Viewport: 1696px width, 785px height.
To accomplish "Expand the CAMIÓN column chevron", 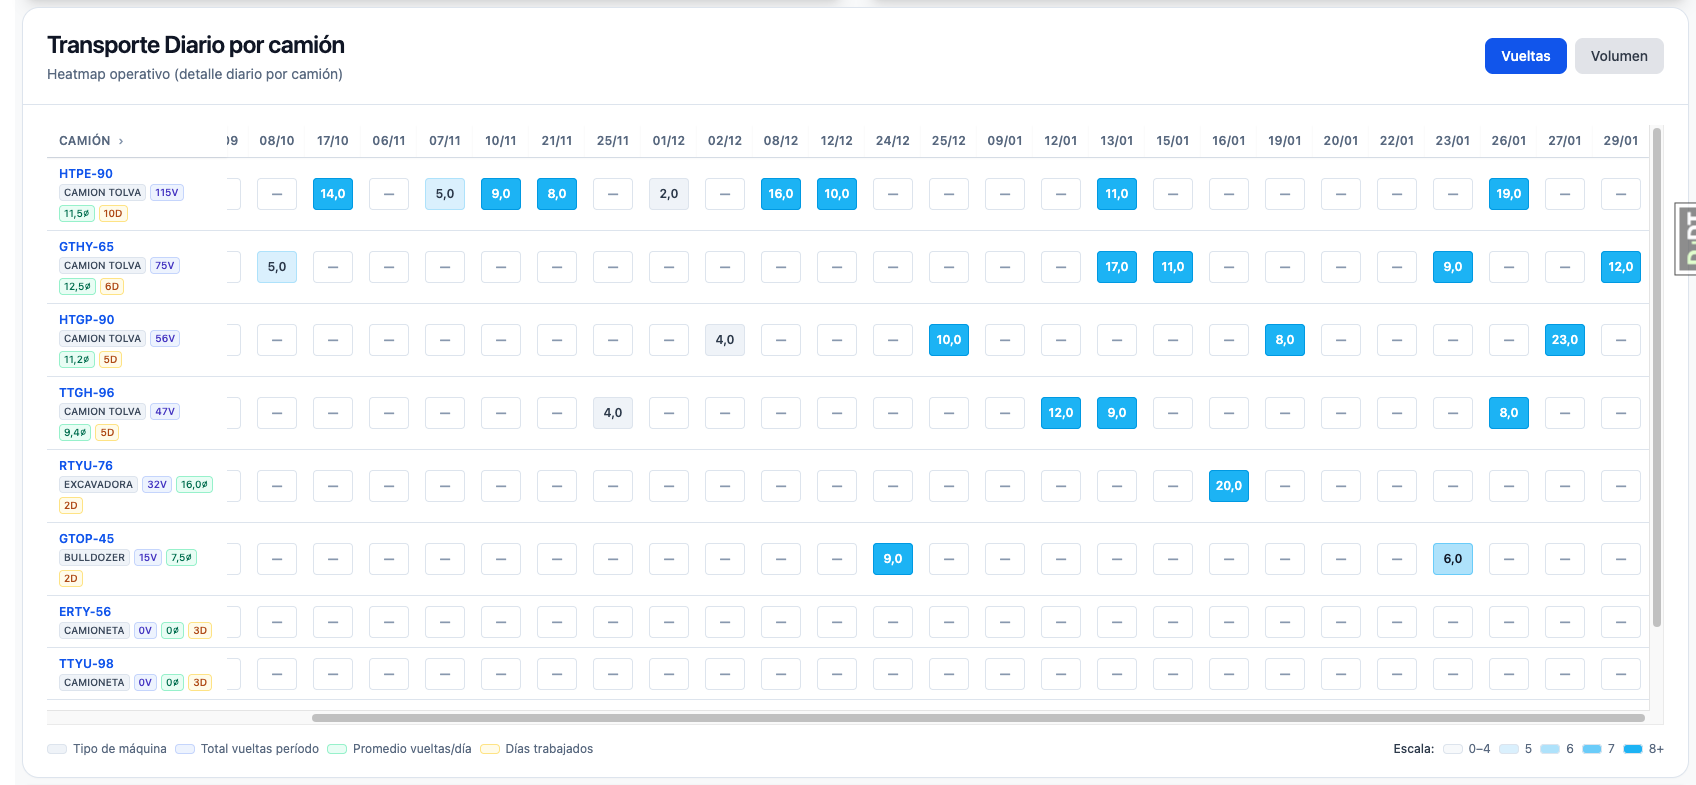I will coord(121,141).
